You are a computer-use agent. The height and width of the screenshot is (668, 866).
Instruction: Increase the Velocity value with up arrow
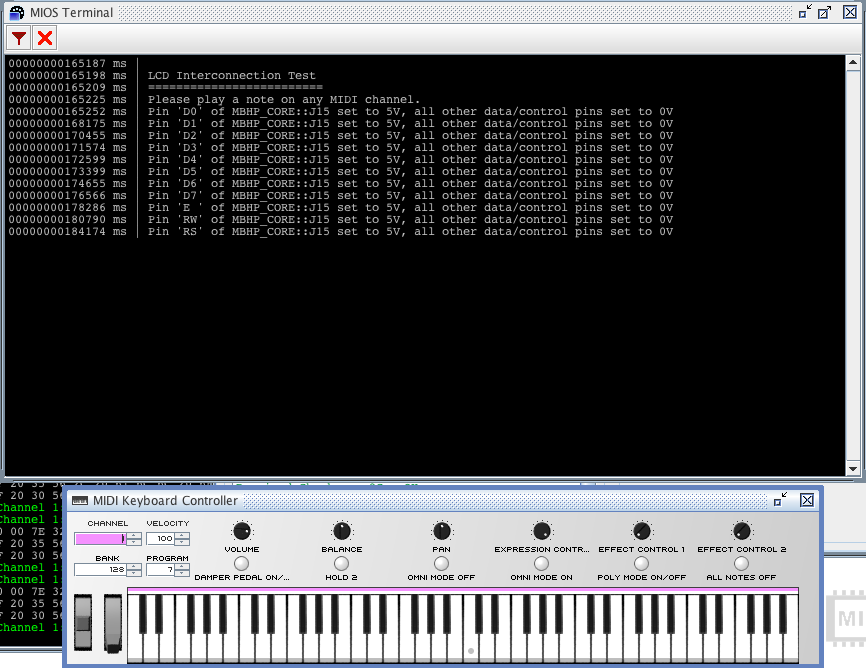click(x=182, y=535)
